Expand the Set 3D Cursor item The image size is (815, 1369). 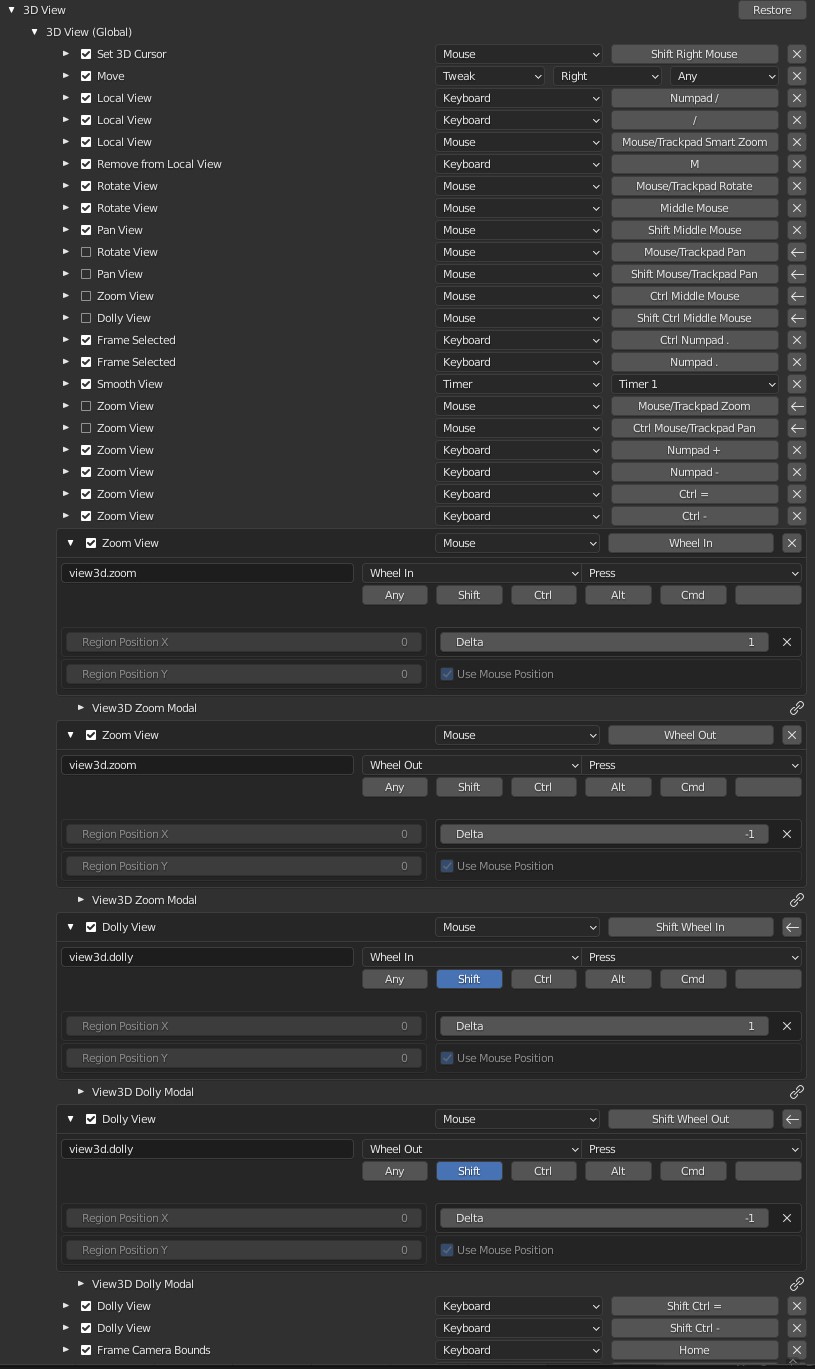point(66,54)
